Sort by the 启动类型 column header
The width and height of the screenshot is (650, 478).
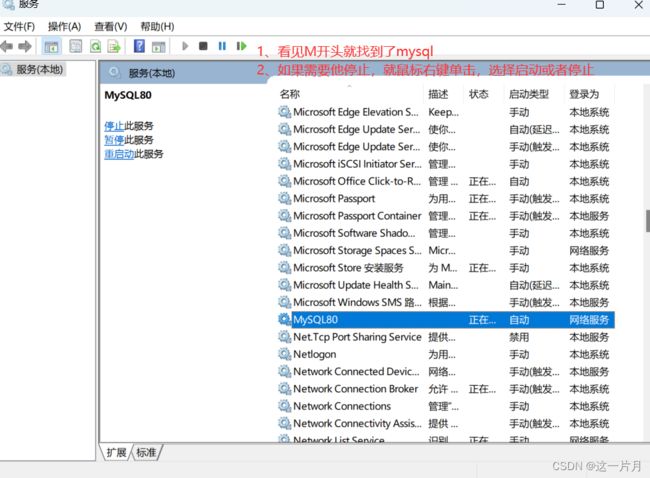coord(534,94)
